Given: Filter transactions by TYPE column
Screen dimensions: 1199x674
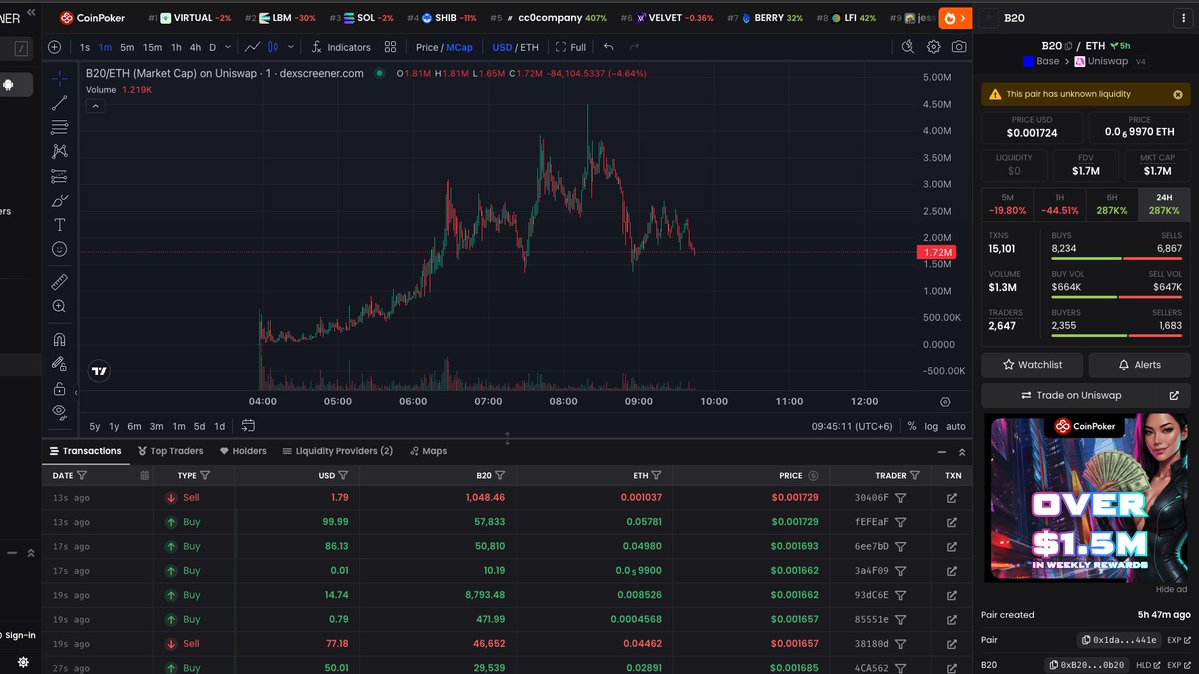Looking at the screenshot, I should point(205,476).
